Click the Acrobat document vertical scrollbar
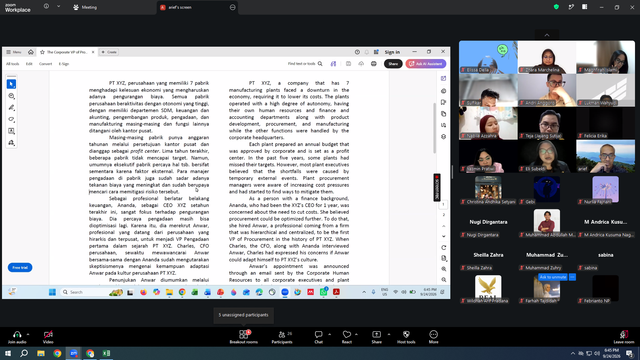Image resolution: width=640 pixels, height=360 pixels. click(x=435, y=128)
